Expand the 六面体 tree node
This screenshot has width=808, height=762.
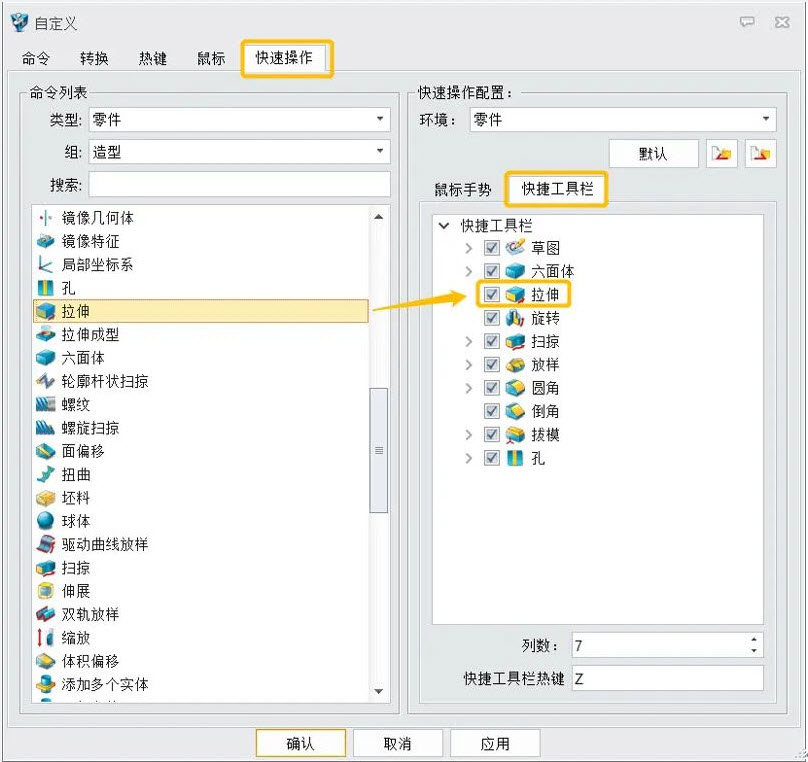pos(468,272)
